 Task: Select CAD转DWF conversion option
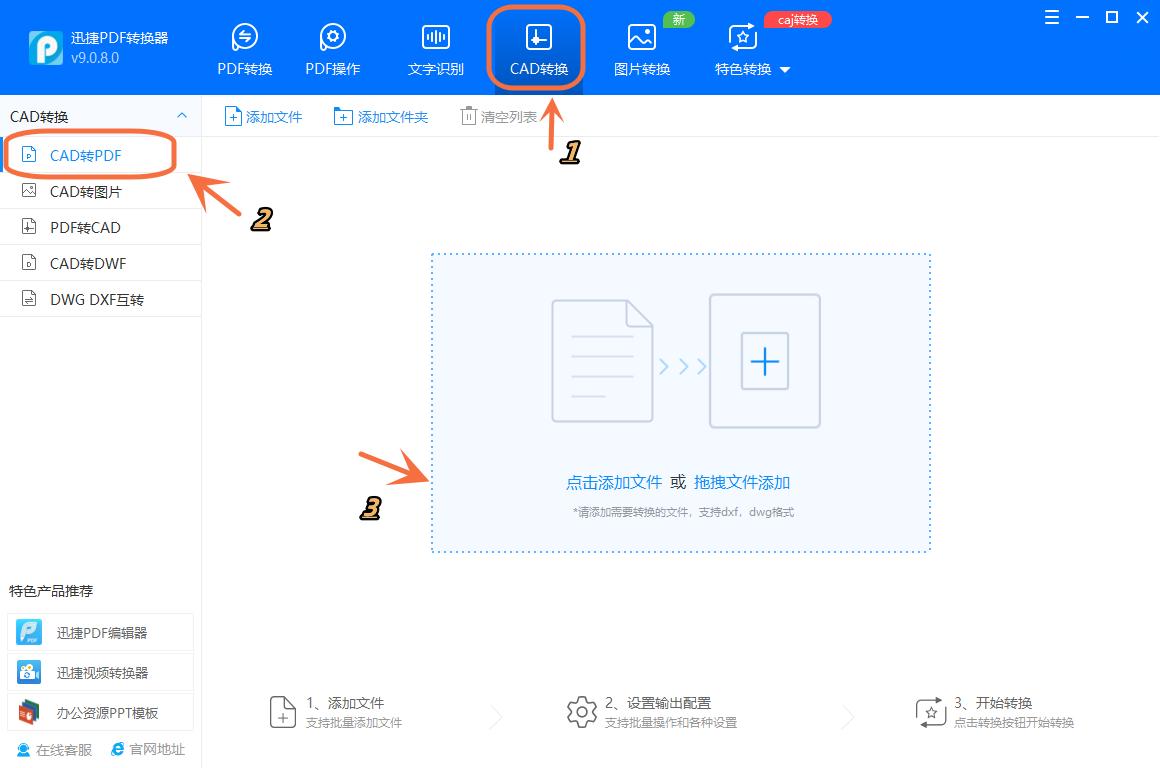(x=85, y=263)
